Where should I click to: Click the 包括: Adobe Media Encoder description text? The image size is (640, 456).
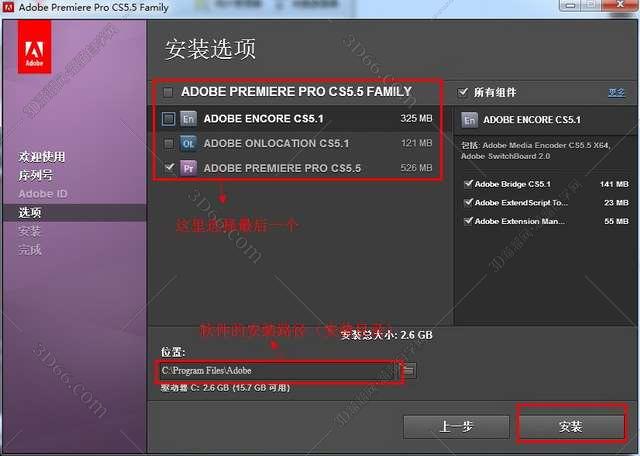tap(536, 151)
